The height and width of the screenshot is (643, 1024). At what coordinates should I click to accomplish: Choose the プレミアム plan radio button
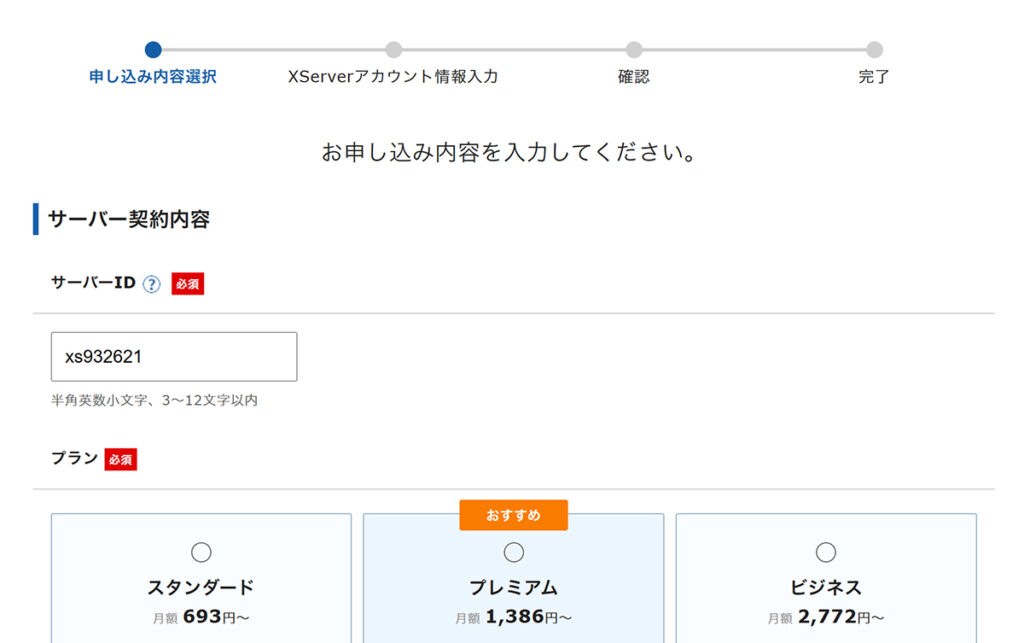pos(513,552)
